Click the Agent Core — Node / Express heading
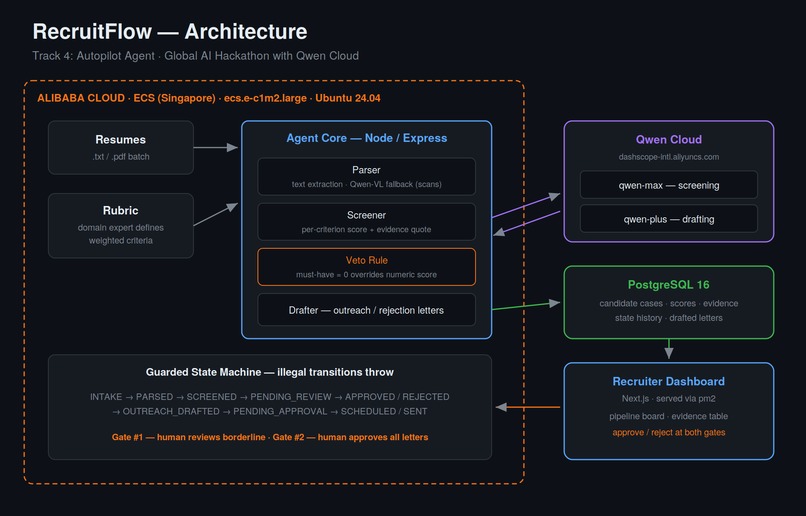806x516 pixels. [x=367, y=138]
